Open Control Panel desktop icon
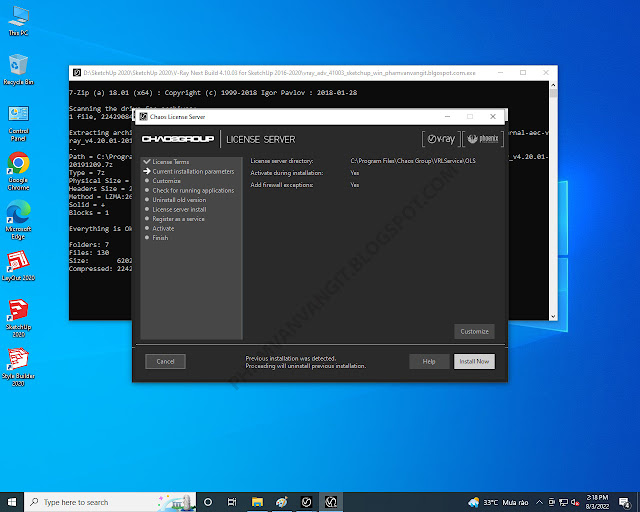The image size is (640, 512). (18, 123)
